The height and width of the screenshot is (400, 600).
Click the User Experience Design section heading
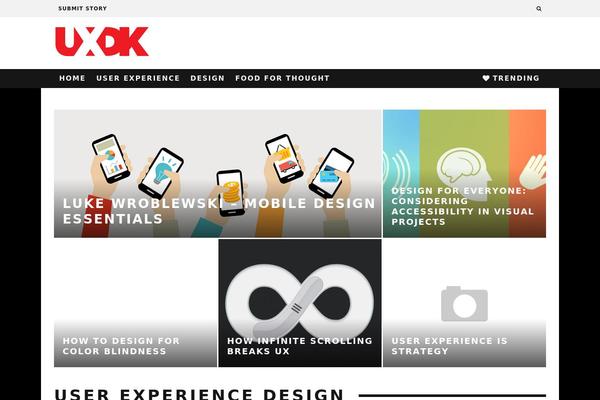(x=199, y=394)
